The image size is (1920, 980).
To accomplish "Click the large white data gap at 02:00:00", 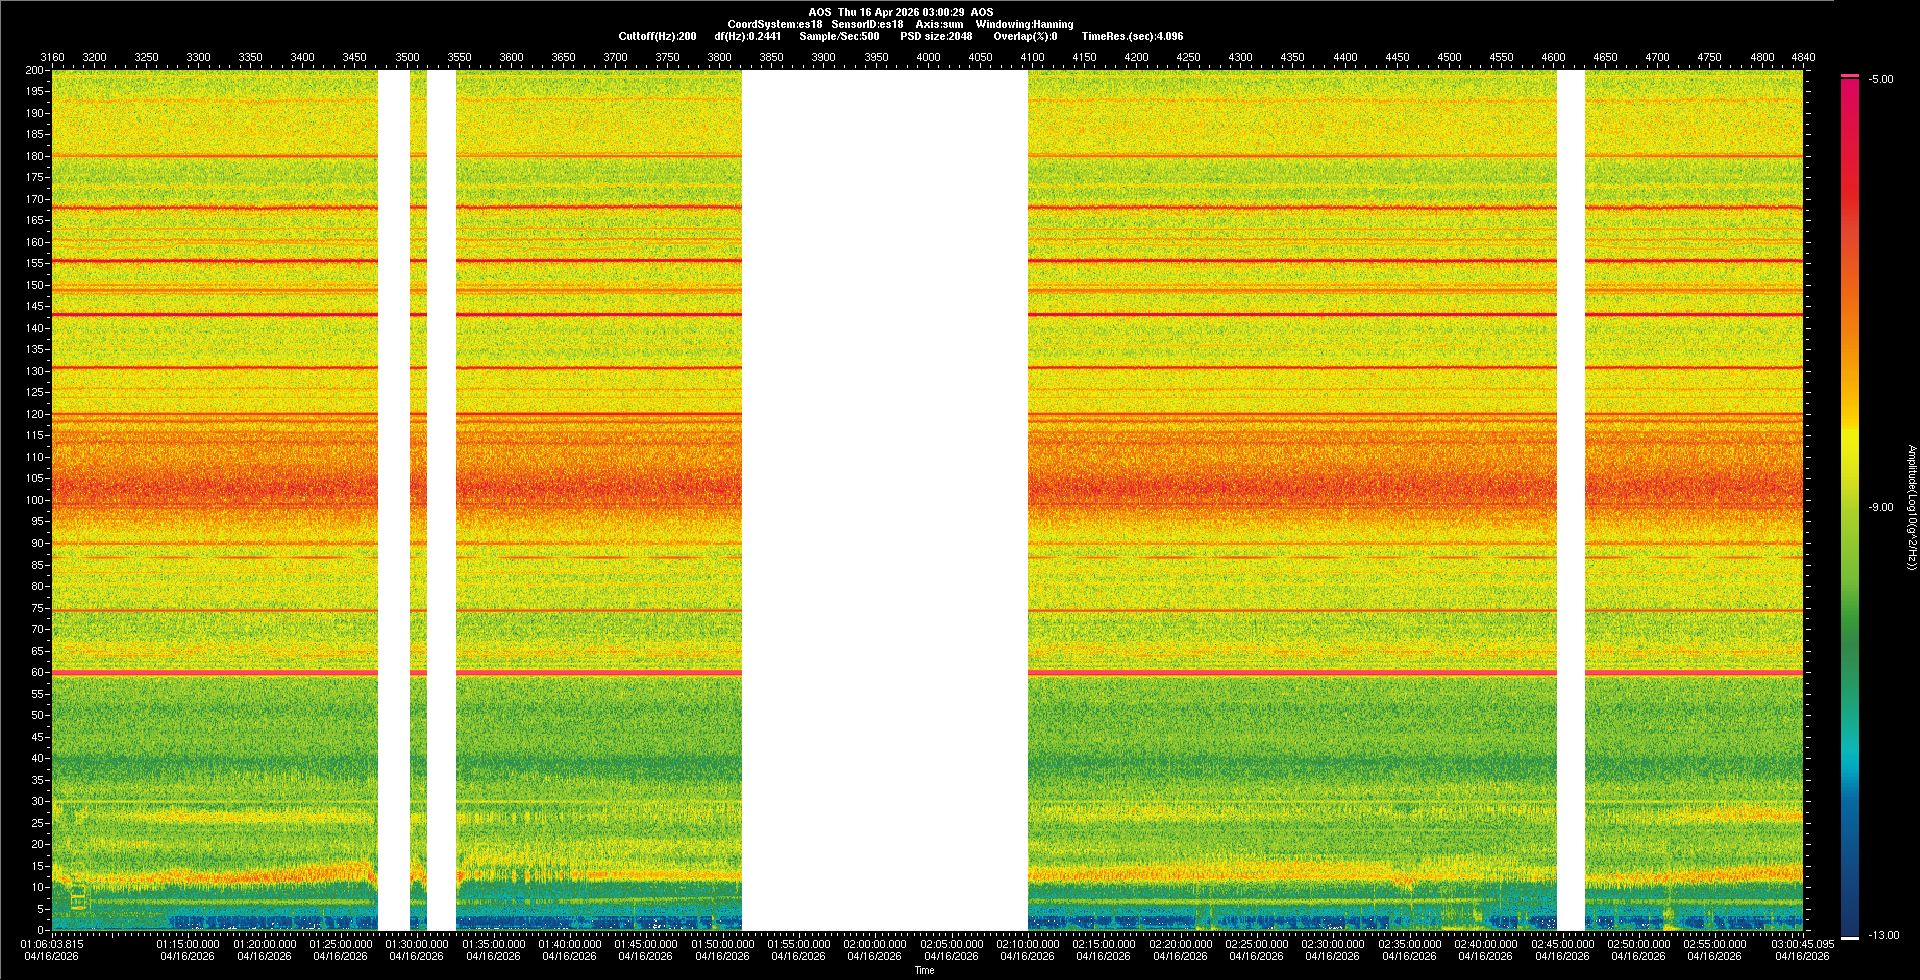I will (884, 500).
